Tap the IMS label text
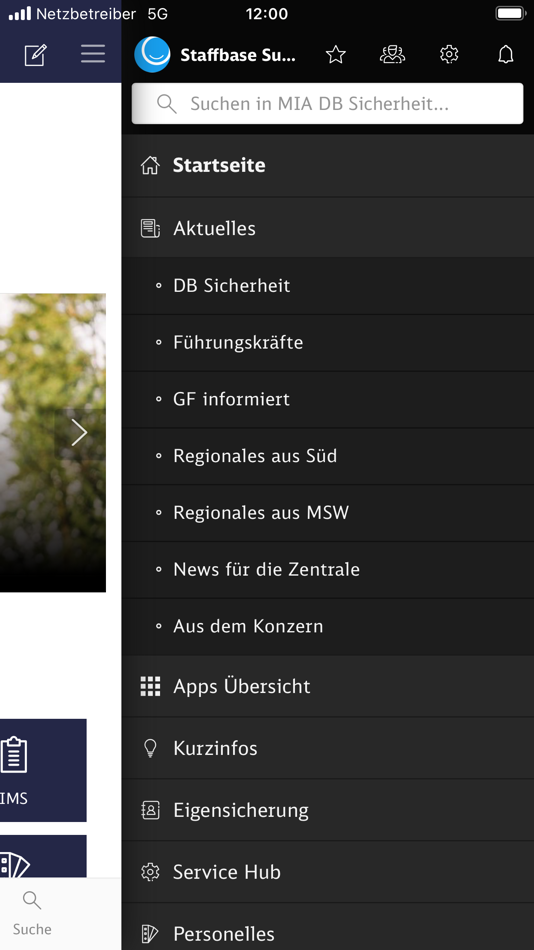534x950 pixels. (x=14, y=799)
